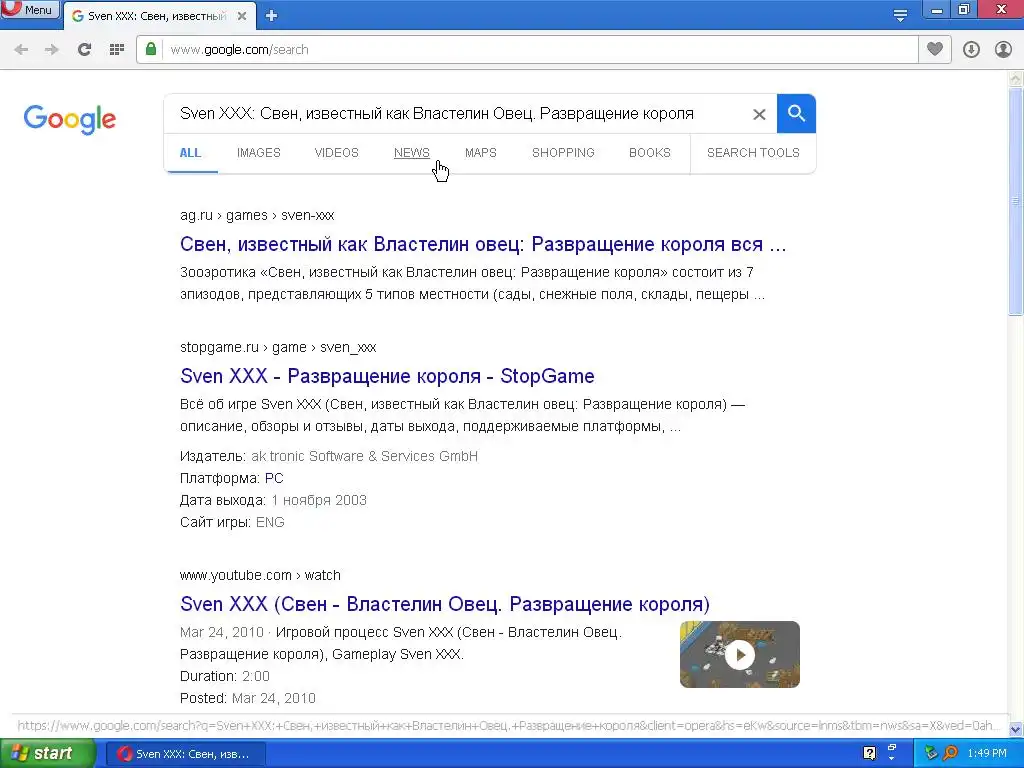Viewport: 1024px width, 768px height.
Task: Click the Платформа: PC text
Action: pyautogui.click(x=232, y=479)
